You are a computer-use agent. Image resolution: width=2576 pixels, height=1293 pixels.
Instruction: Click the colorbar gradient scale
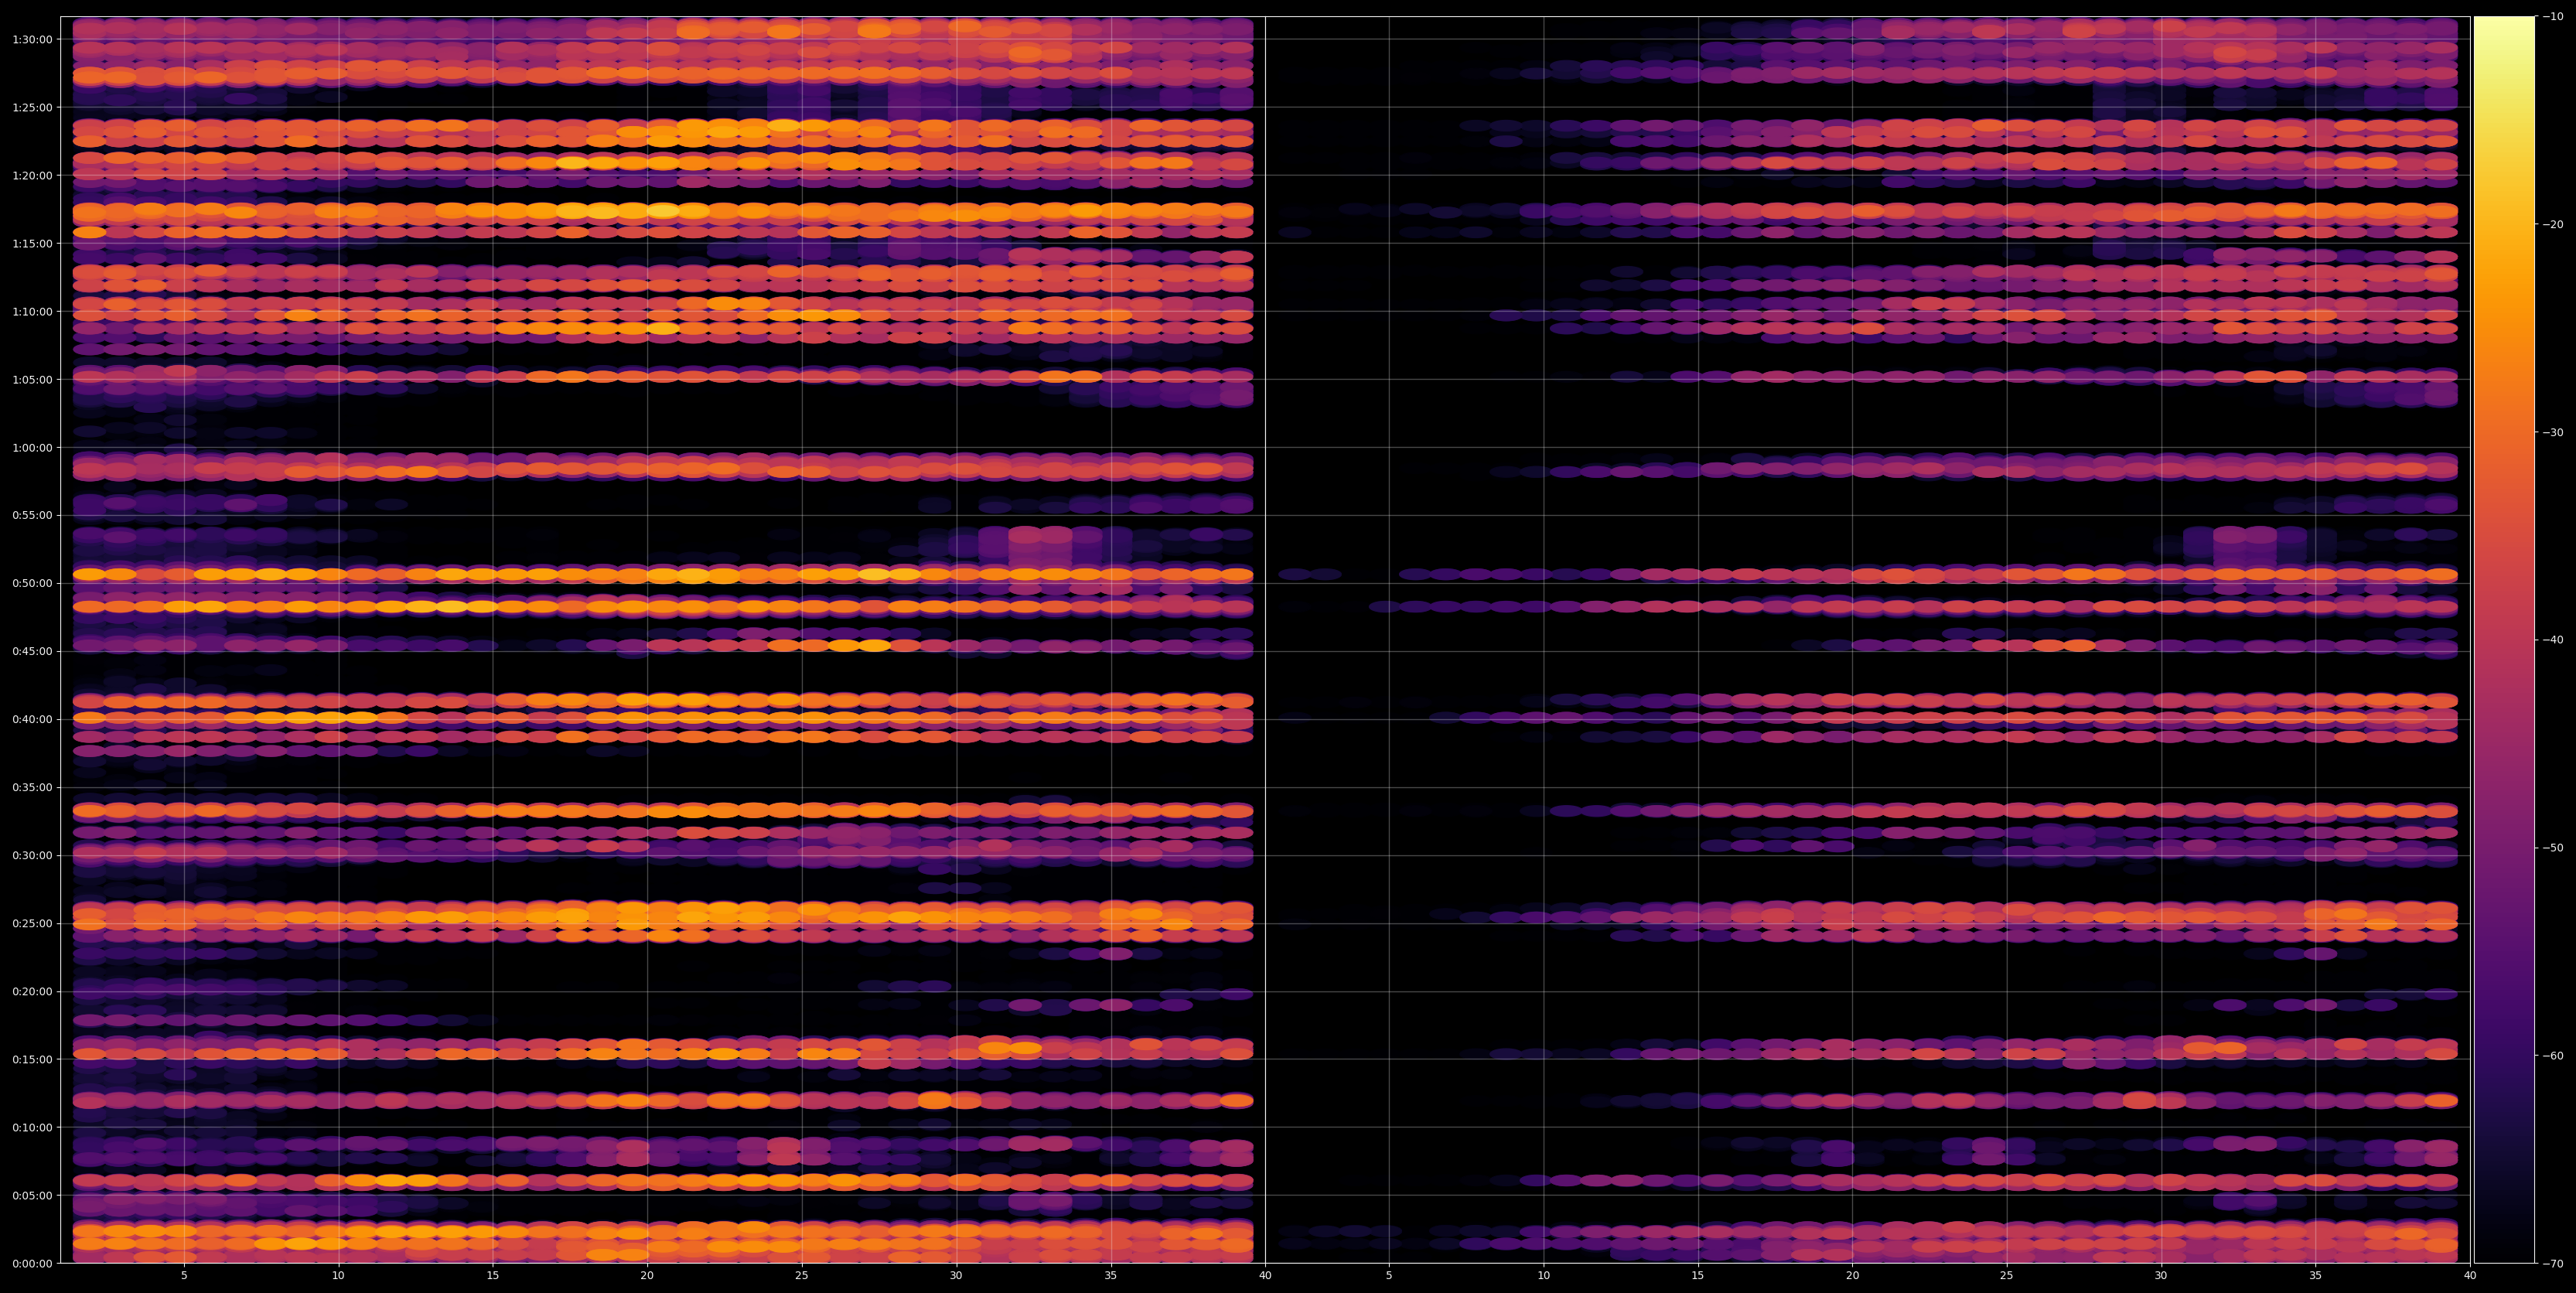click(x=2504, y=640)
